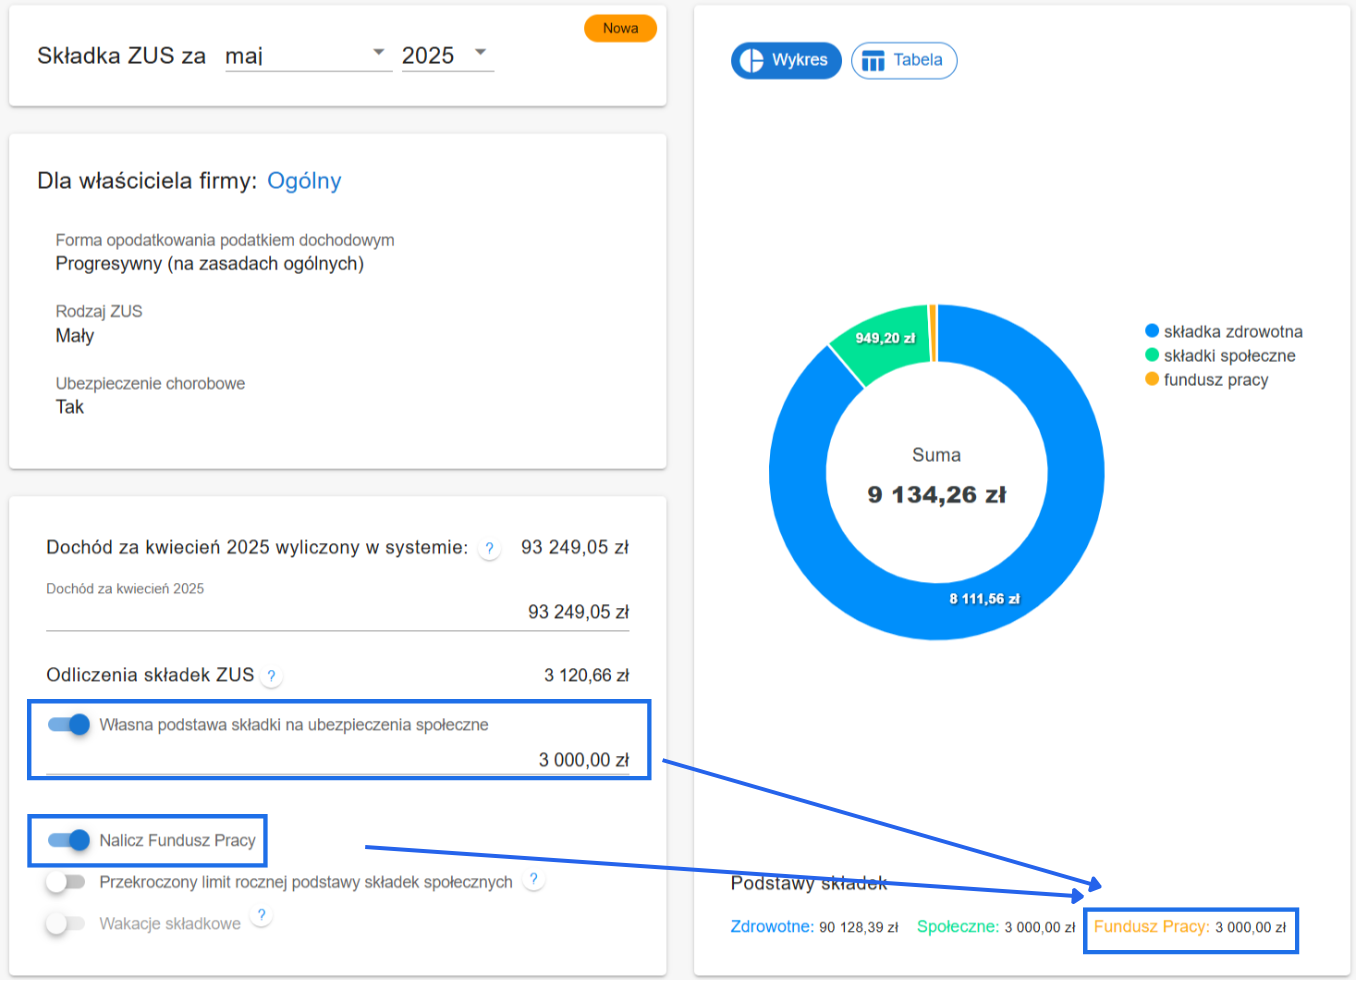The width and height of the screenshot is (1364, 990).
Task: Open the Ogólny owner profile link
Action: pos(304,181)
